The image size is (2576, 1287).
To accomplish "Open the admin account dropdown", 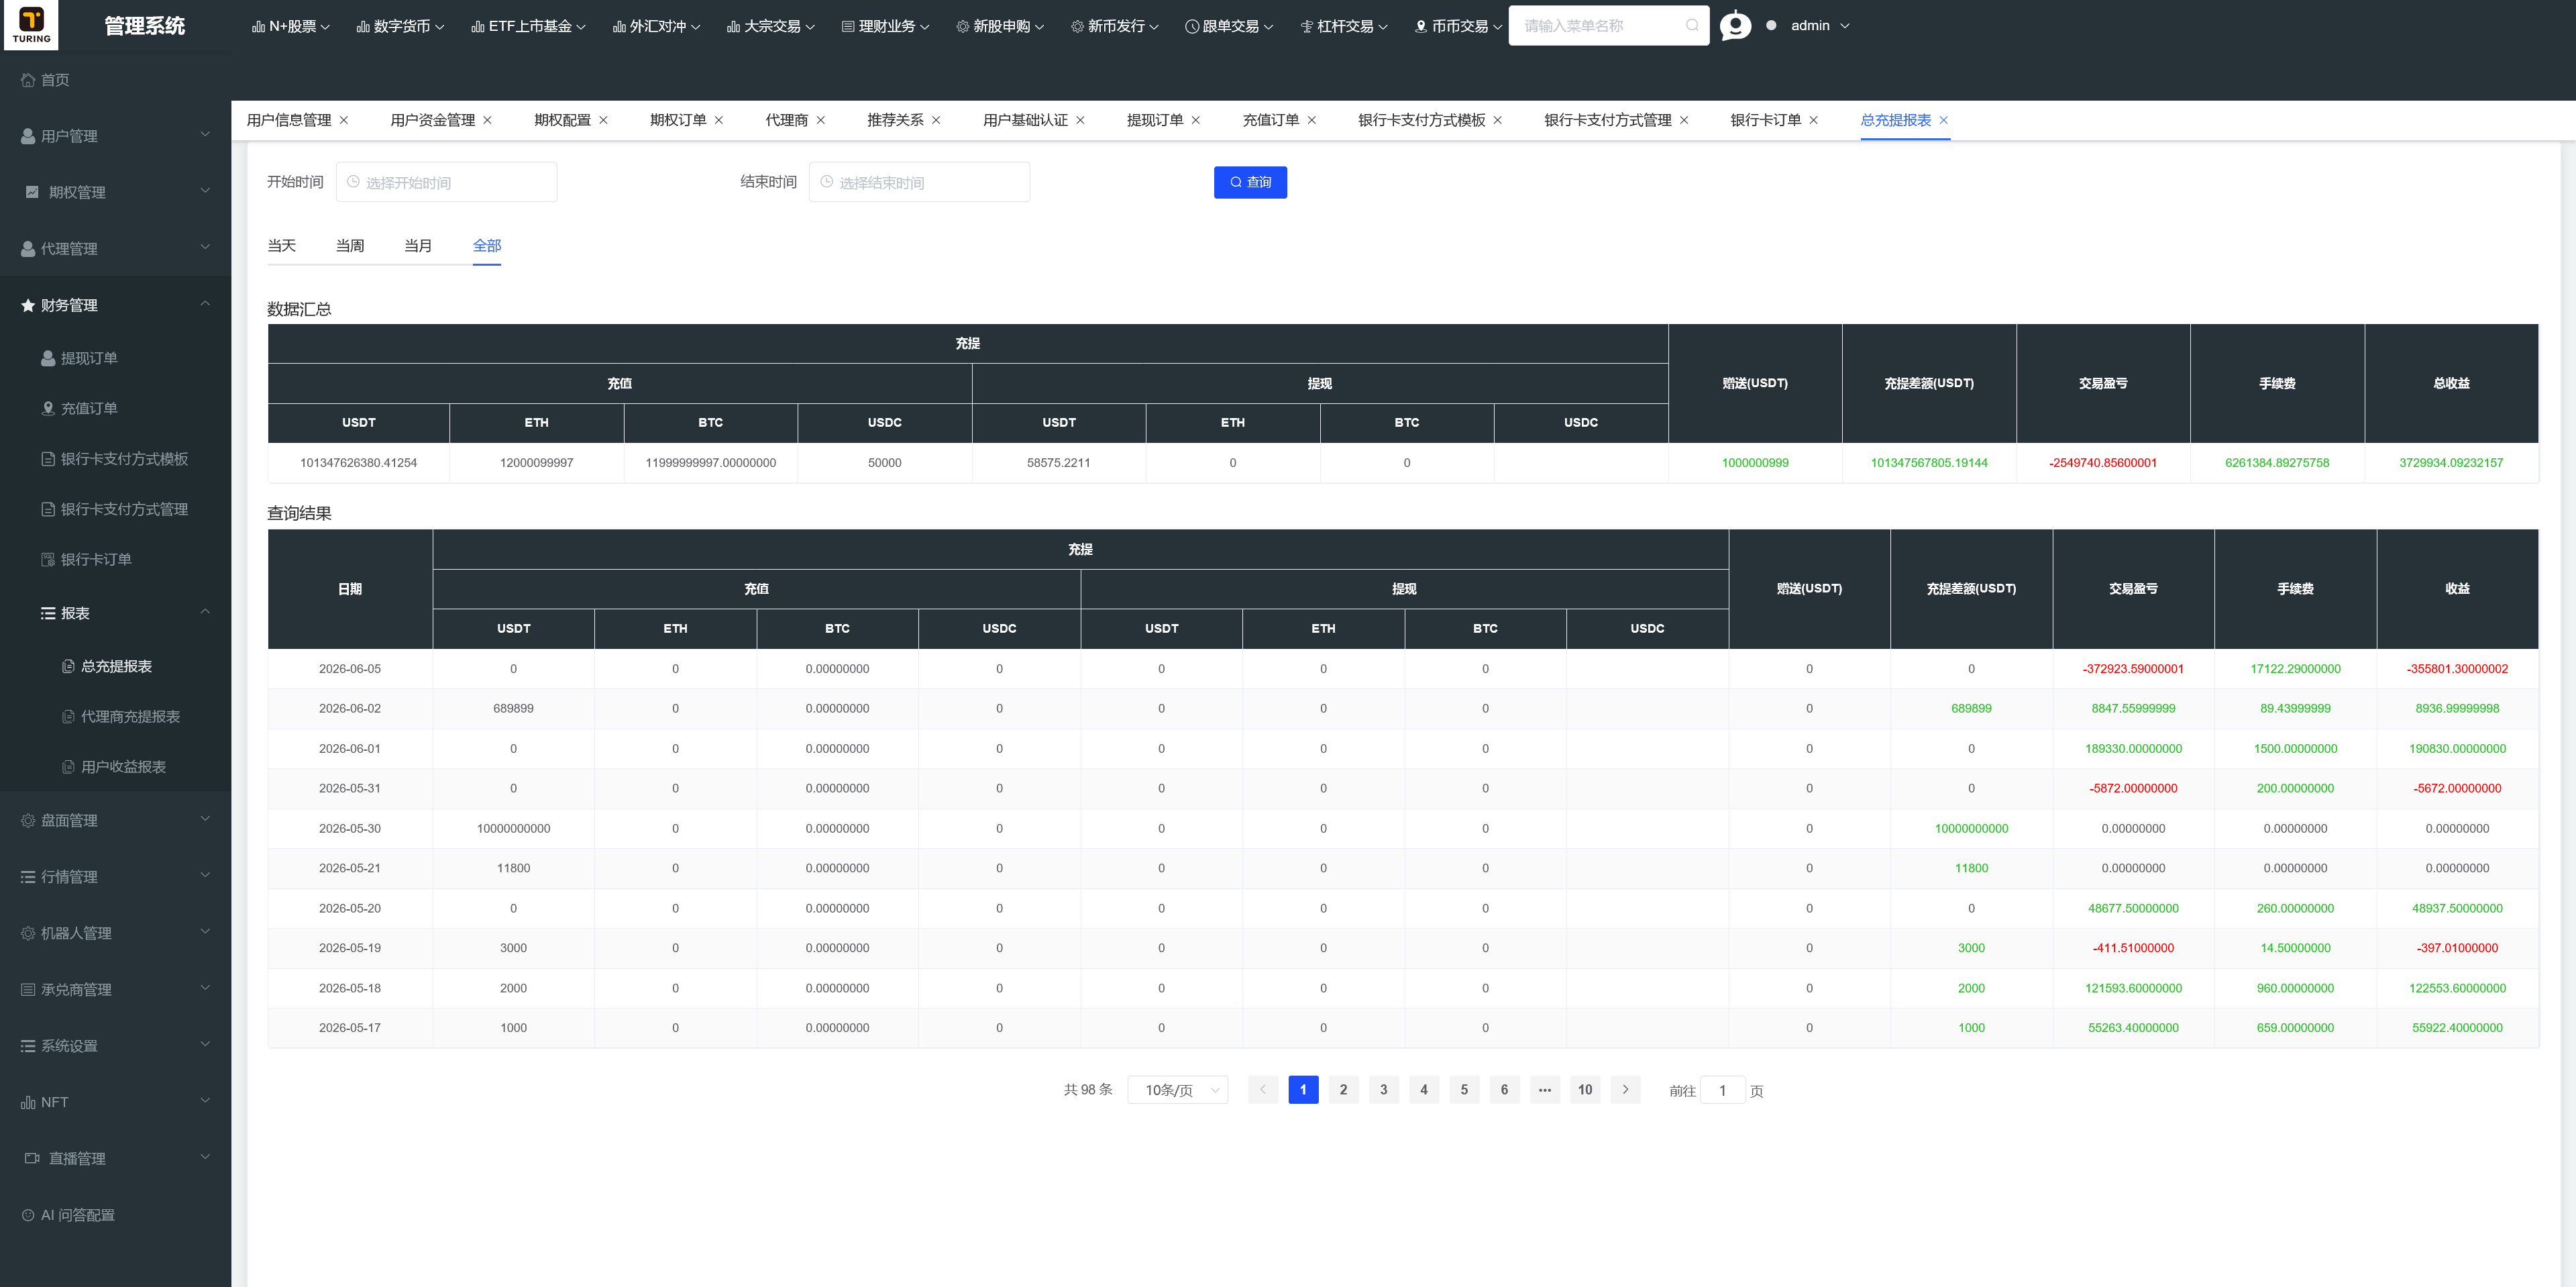I will (x=1820, y=26).
